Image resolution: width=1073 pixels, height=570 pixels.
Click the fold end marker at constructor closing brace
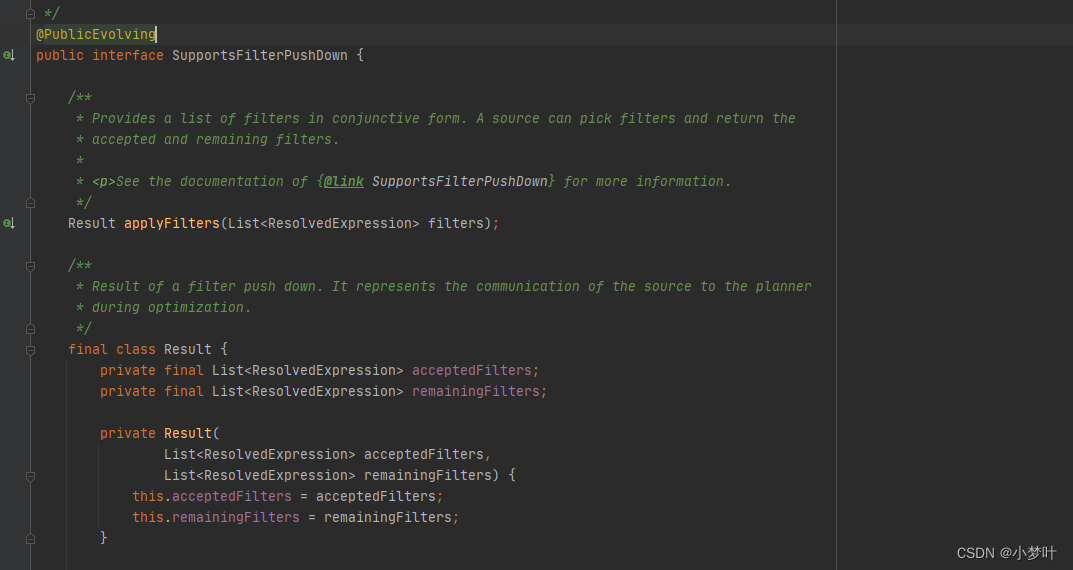[30, 539]
